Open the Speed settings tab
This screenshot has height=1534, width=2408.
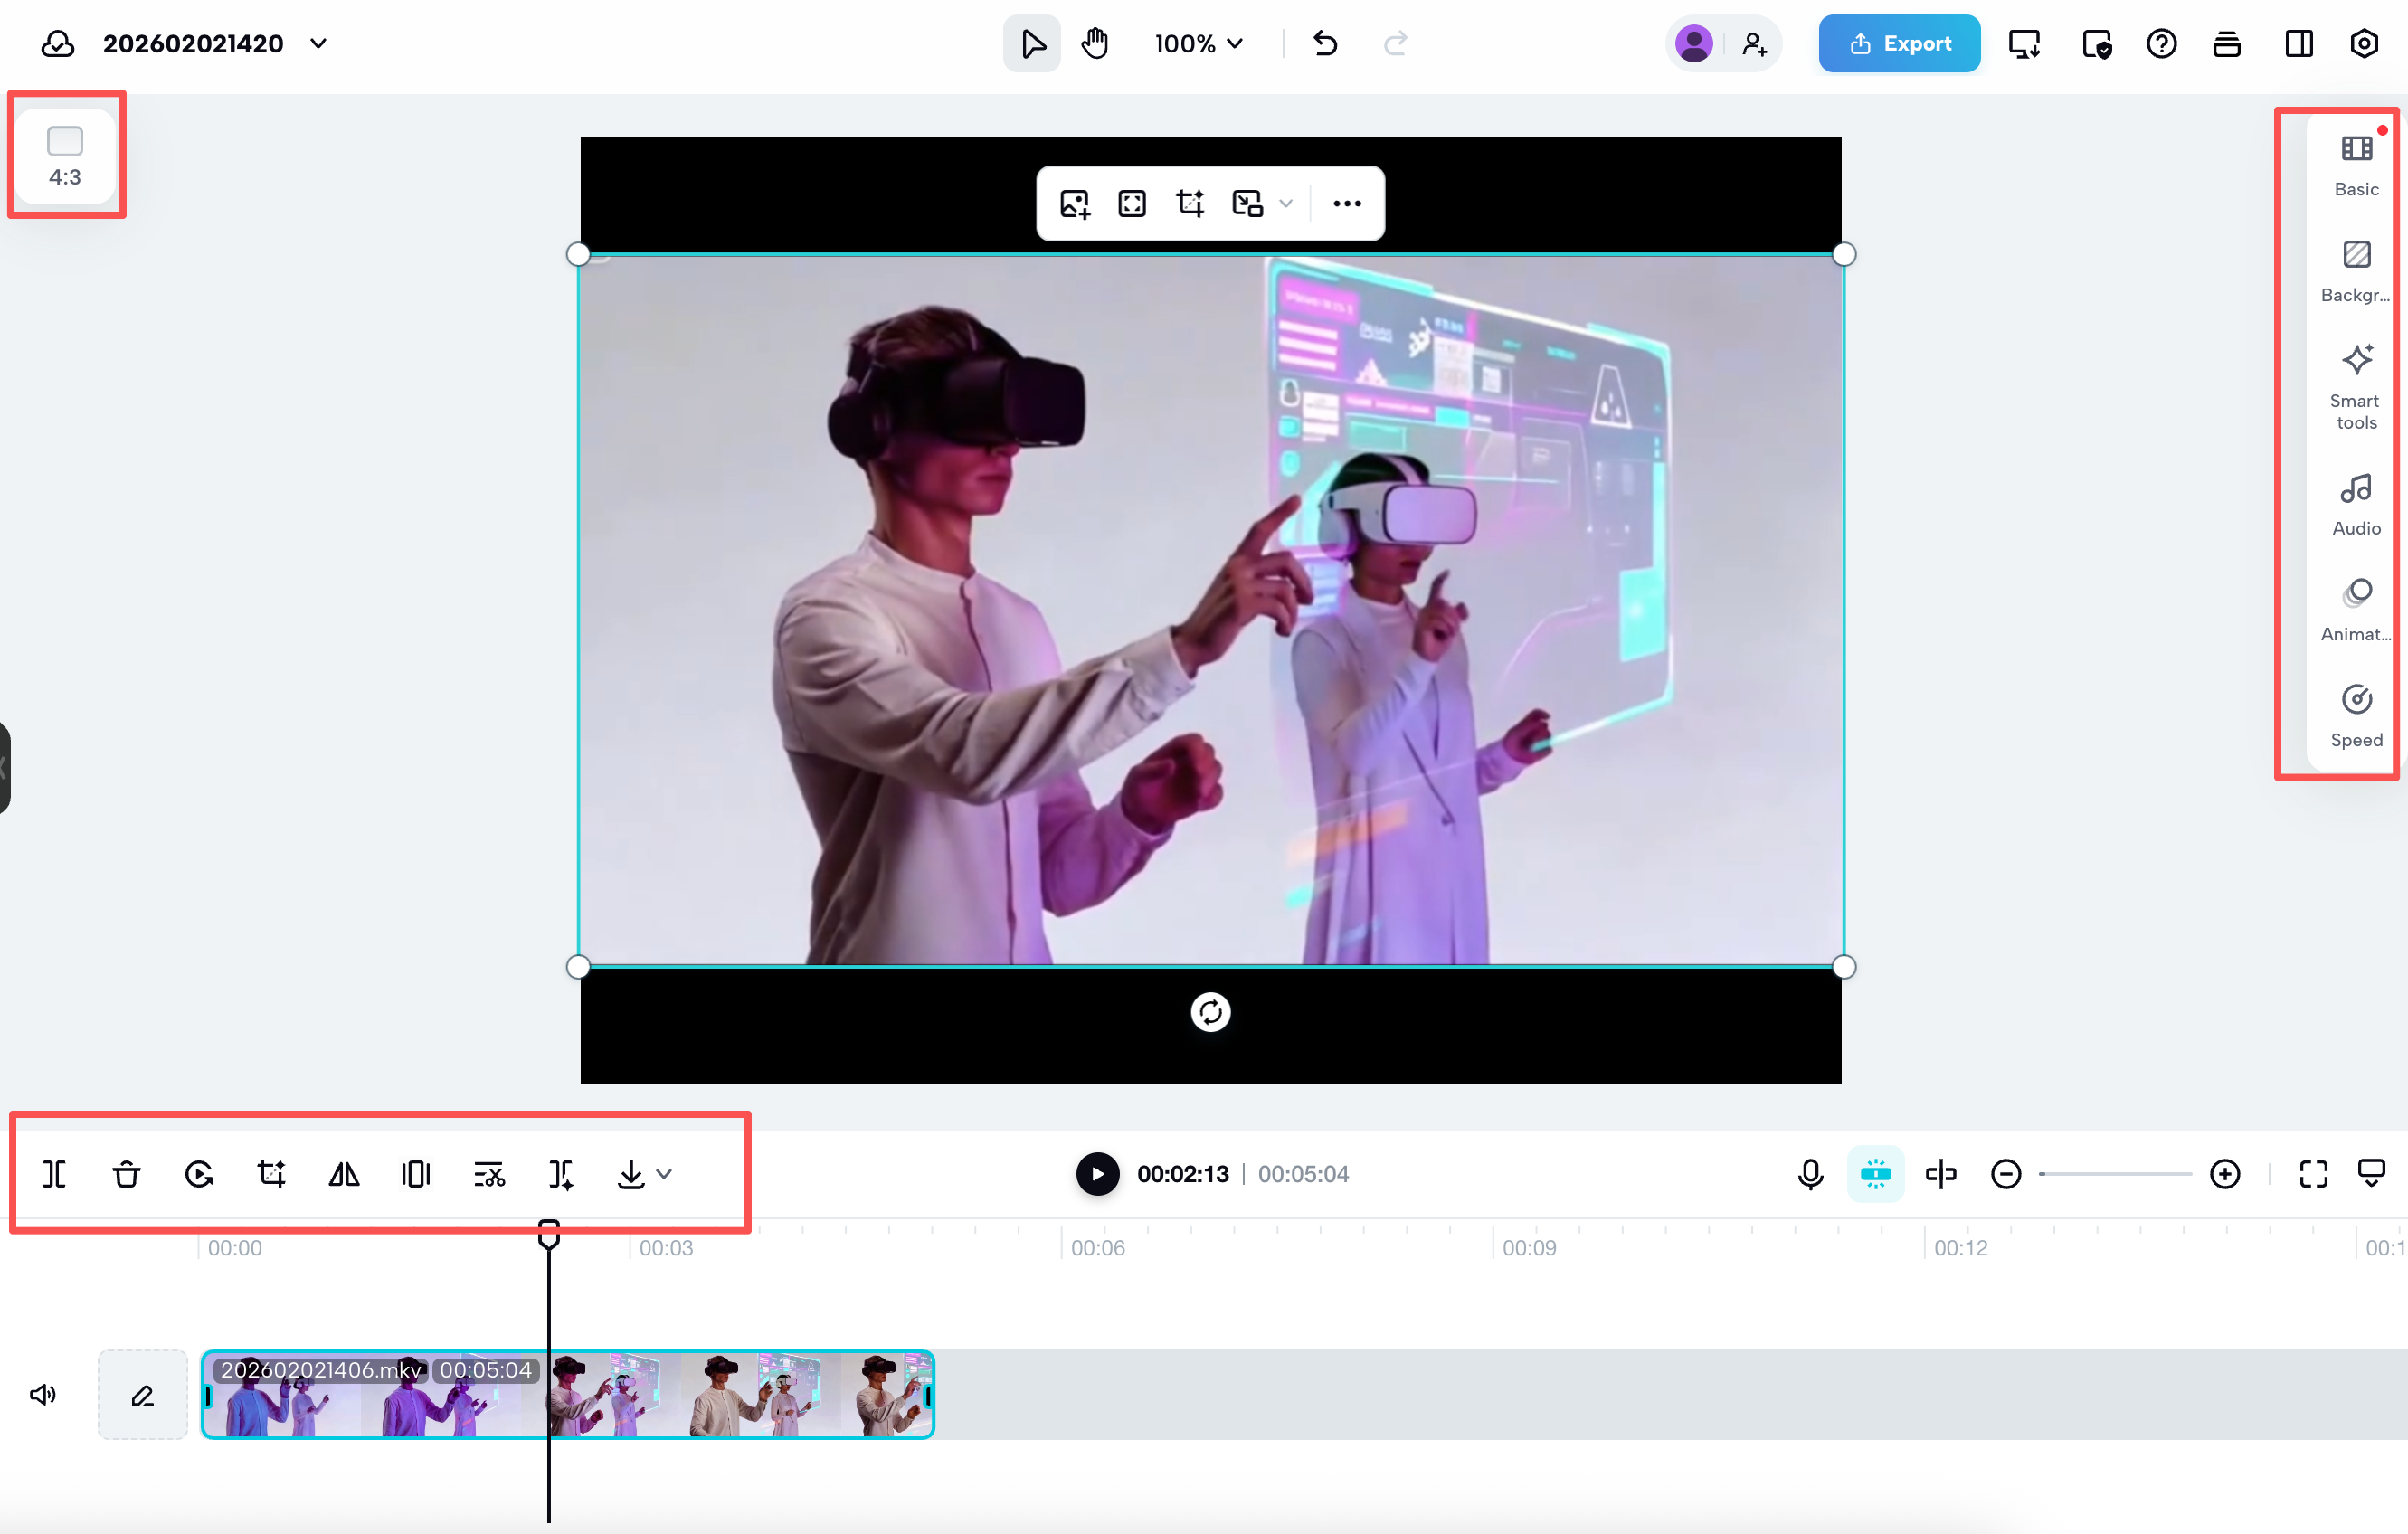[2356, 715]
